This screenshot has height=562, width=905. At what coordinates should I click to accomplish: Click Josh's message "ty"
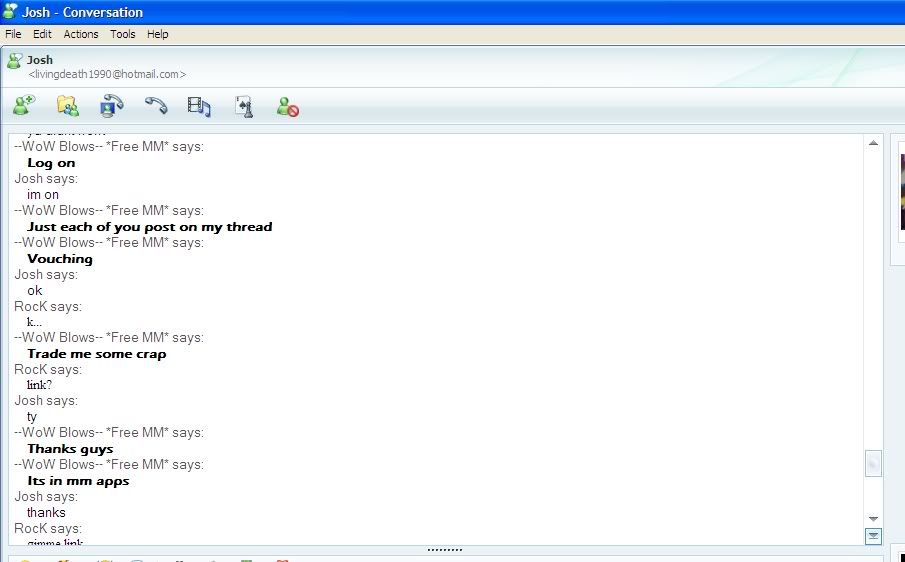point(32,417)
